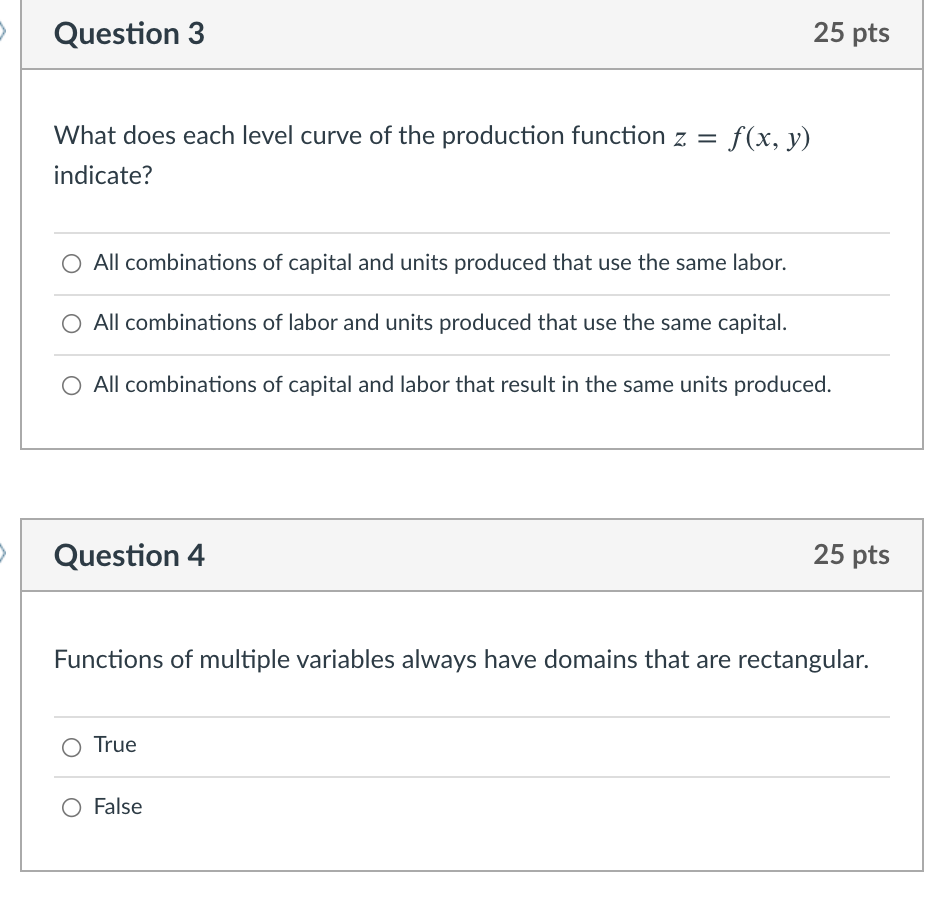Click the 'True' answer label text
This screenshot has height=900, width=952.
coord(115,745)
